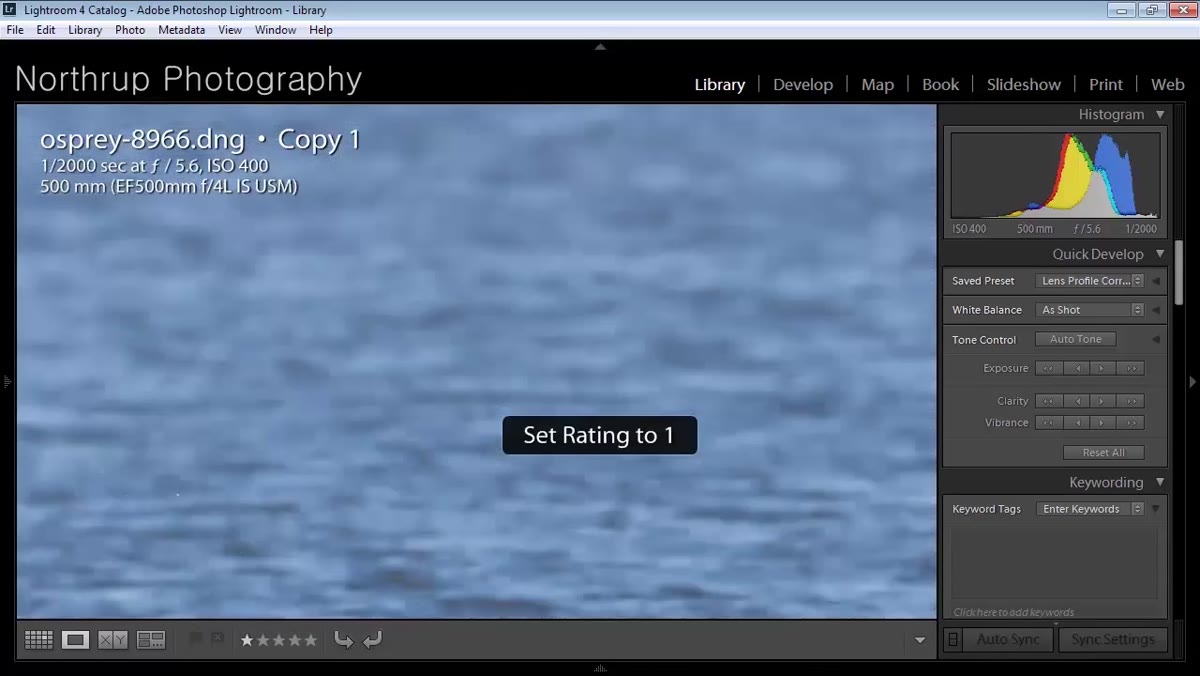Open the Help menu
1200x676 pixels.
(321, 30)
